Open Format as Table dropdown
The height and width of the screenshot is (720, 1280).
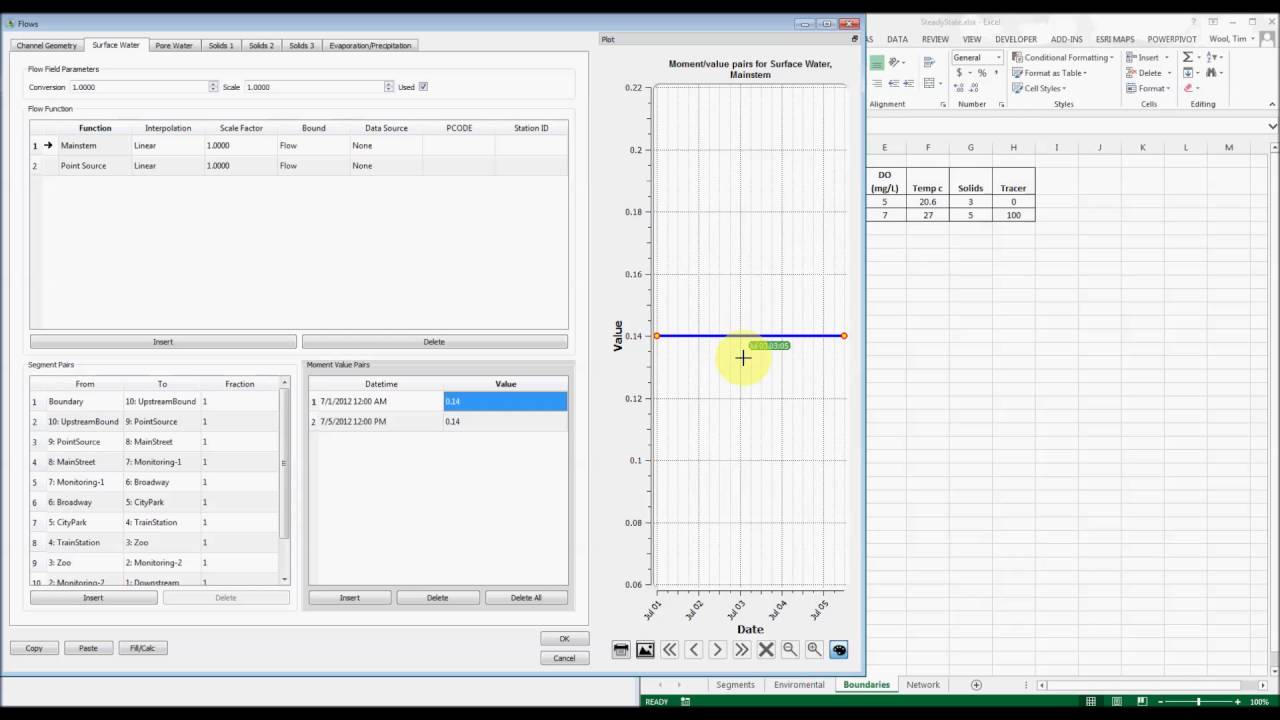tap(1050, 73)
